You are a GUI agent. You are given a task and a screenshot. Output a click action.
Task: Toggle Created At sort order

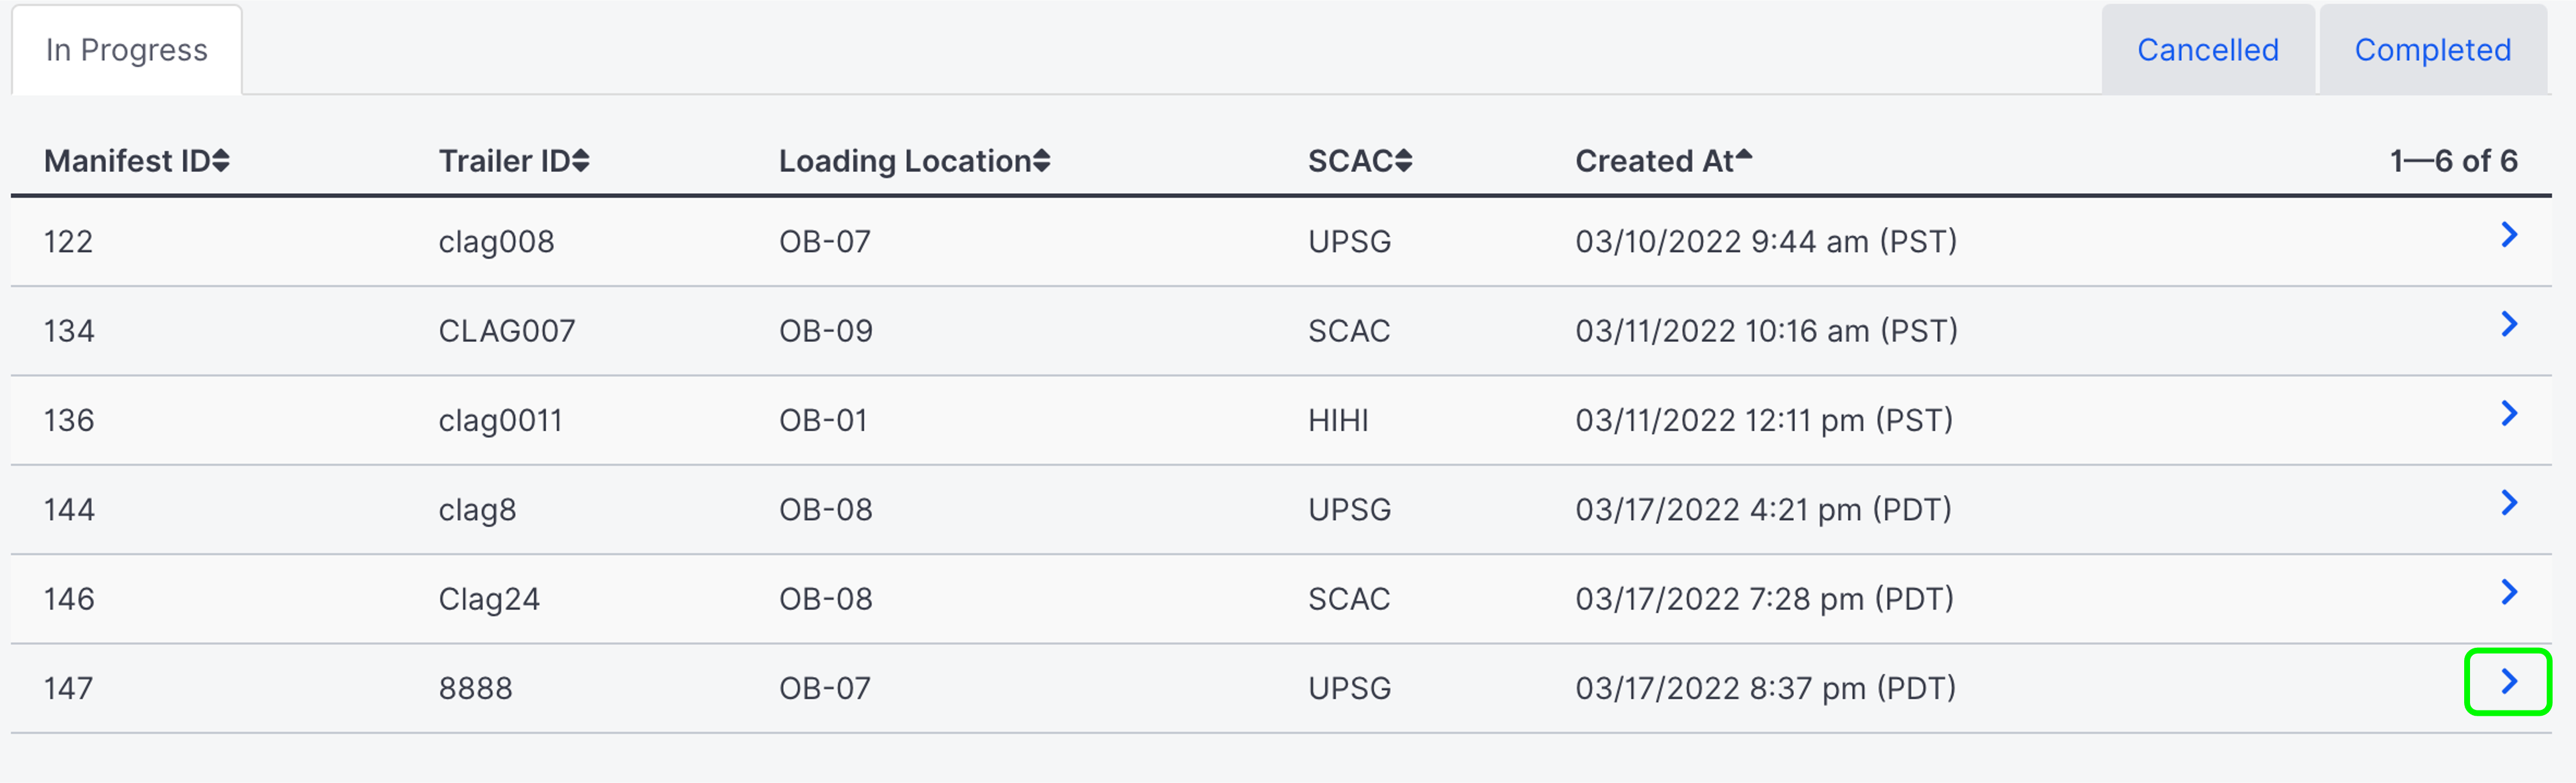[1663, 161]
